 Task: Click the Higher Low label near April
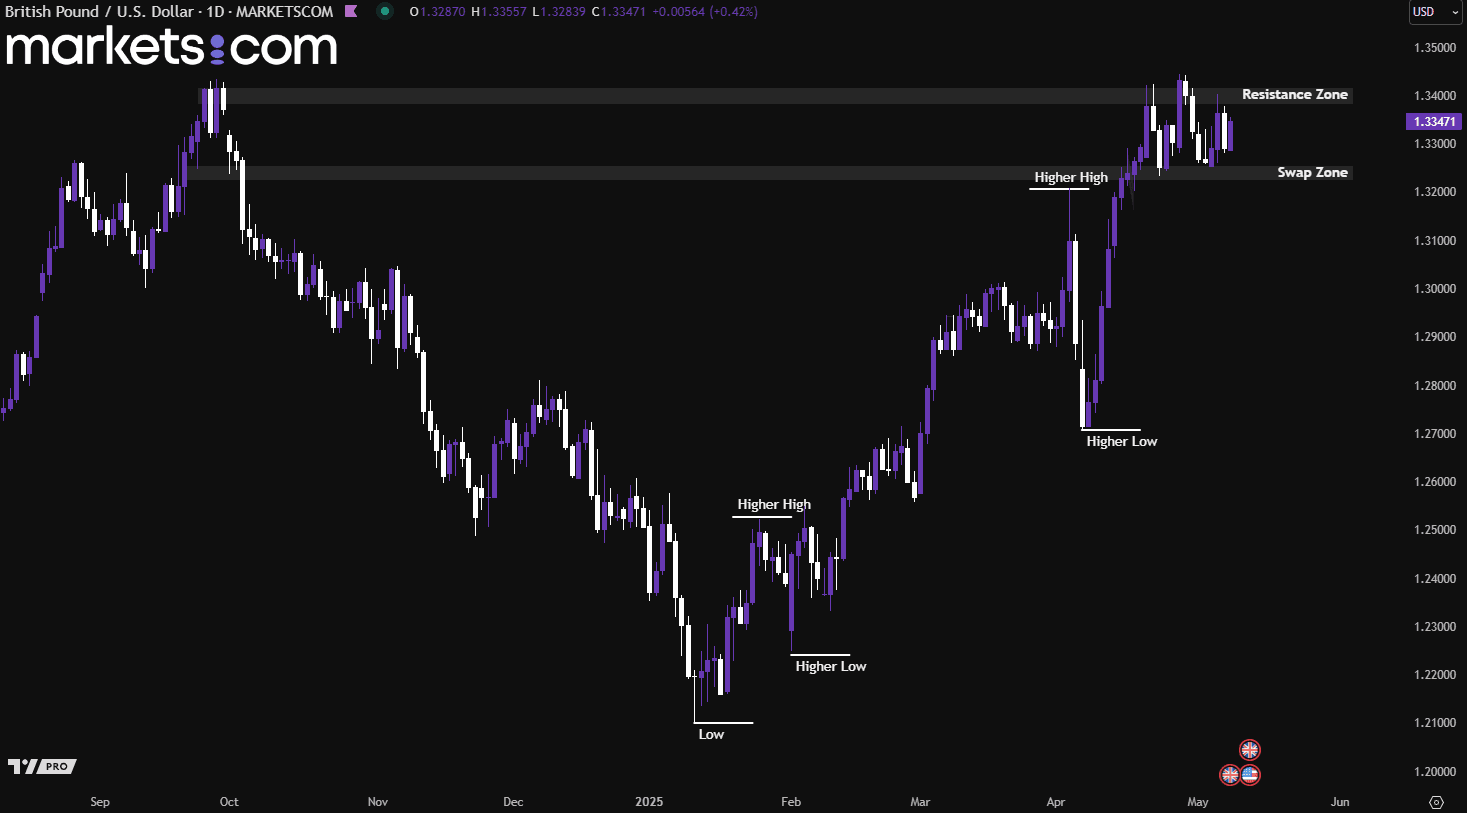pyautogui.click(x=1121, y=441)
